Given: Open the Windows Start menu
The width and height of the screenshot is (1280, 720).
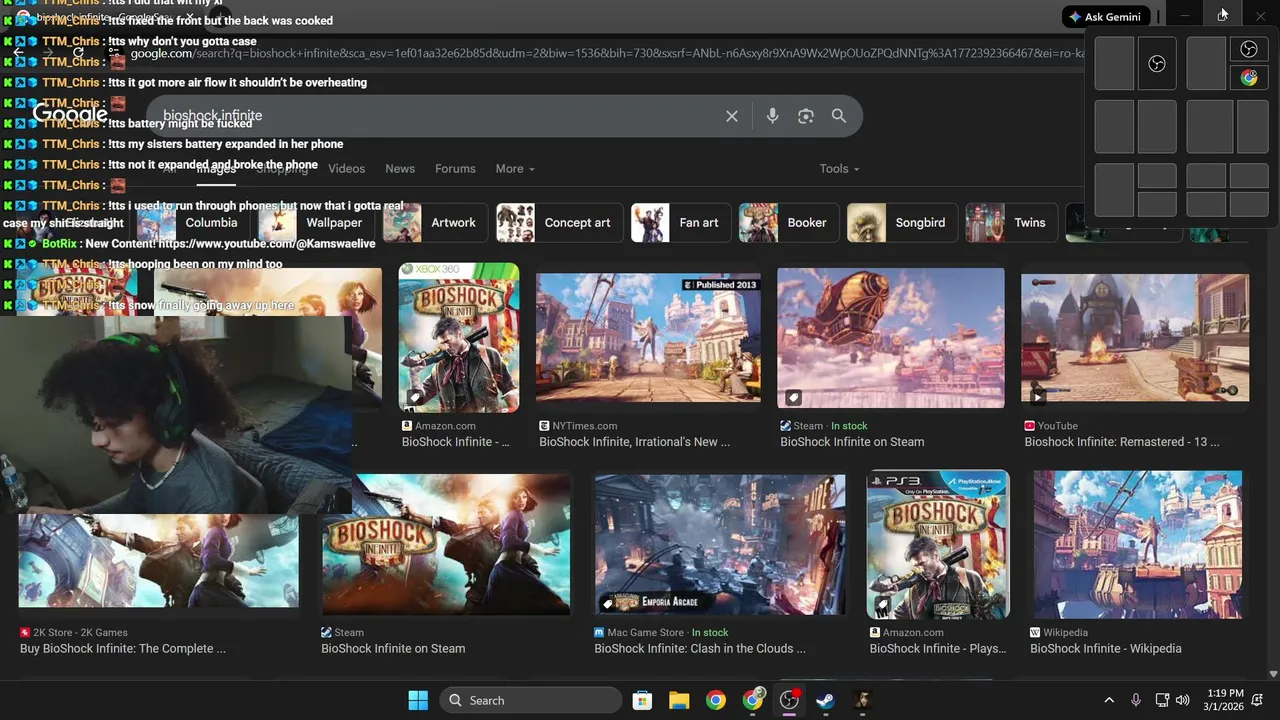Looking at the screenshot, I should (418, 700).
